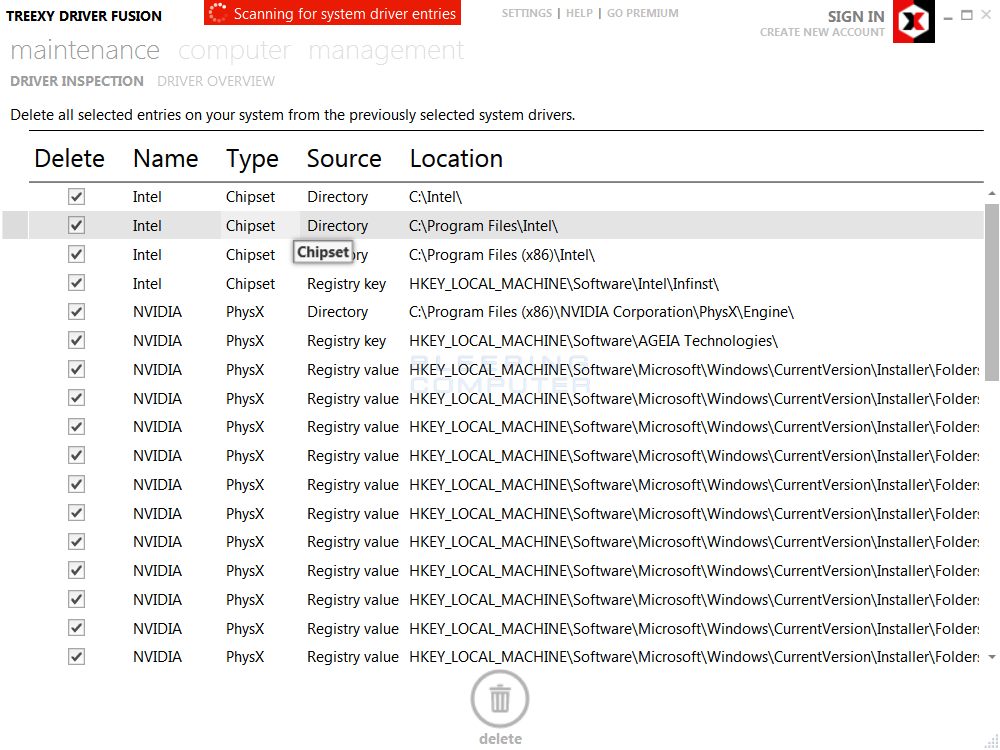Click the scanning spinner icon in the red banner
1000x750 pixels.
[x=218, y=13]
